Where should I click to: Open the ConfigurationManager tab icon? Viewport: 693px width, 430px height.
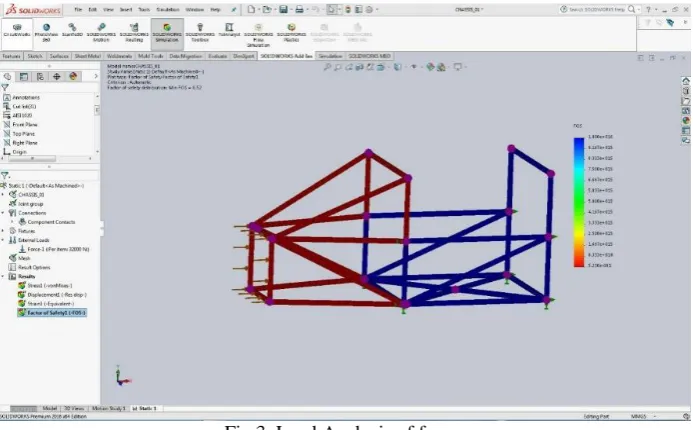[x=40, y=76]
